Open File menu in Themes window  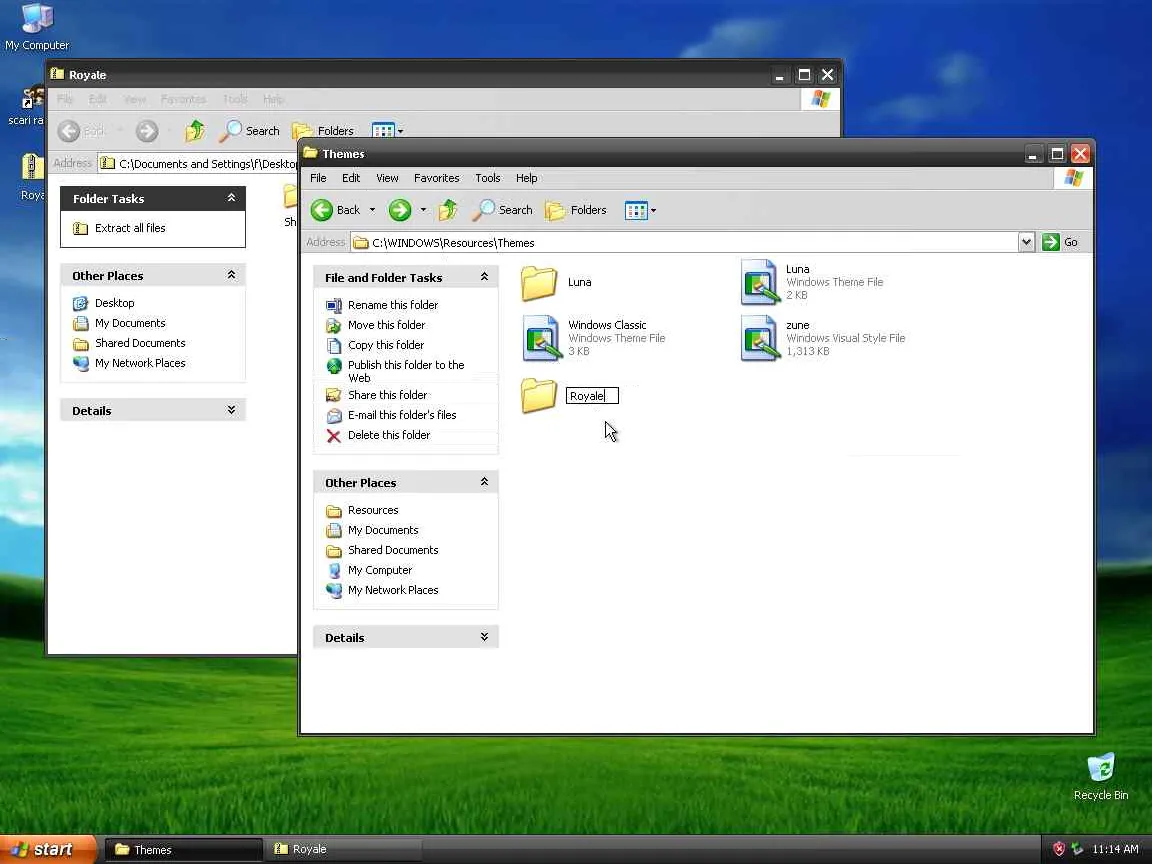(318, 178)
